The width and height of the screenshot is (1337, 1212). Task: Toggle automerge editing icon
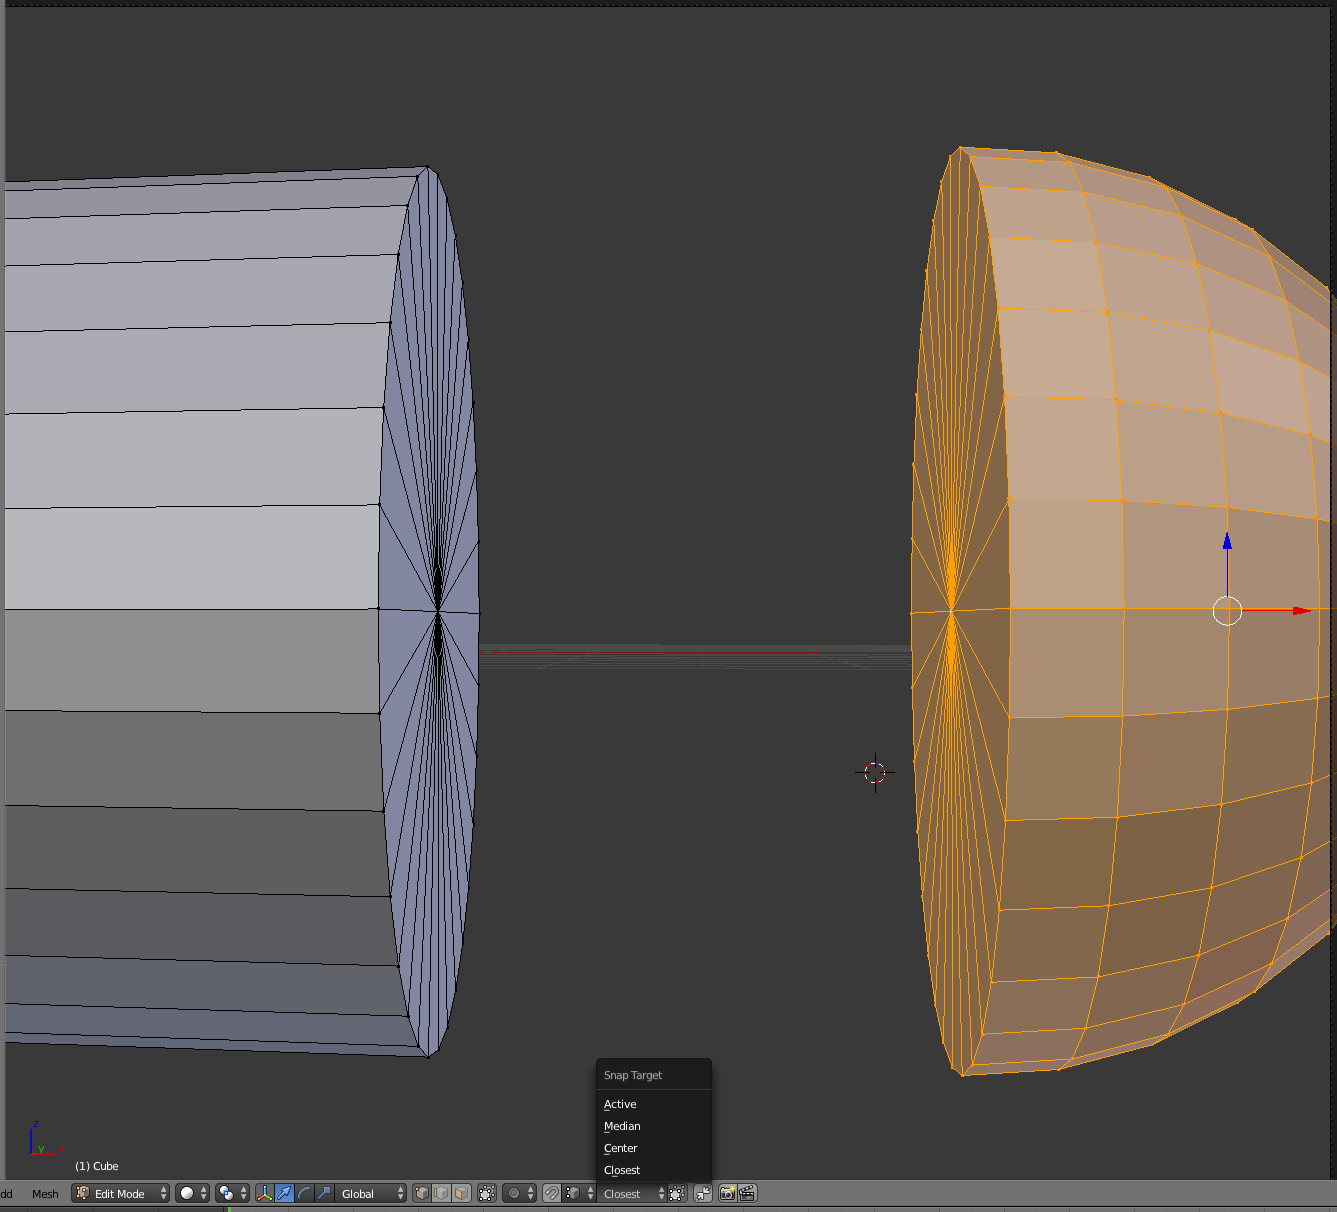[703, 1193]
